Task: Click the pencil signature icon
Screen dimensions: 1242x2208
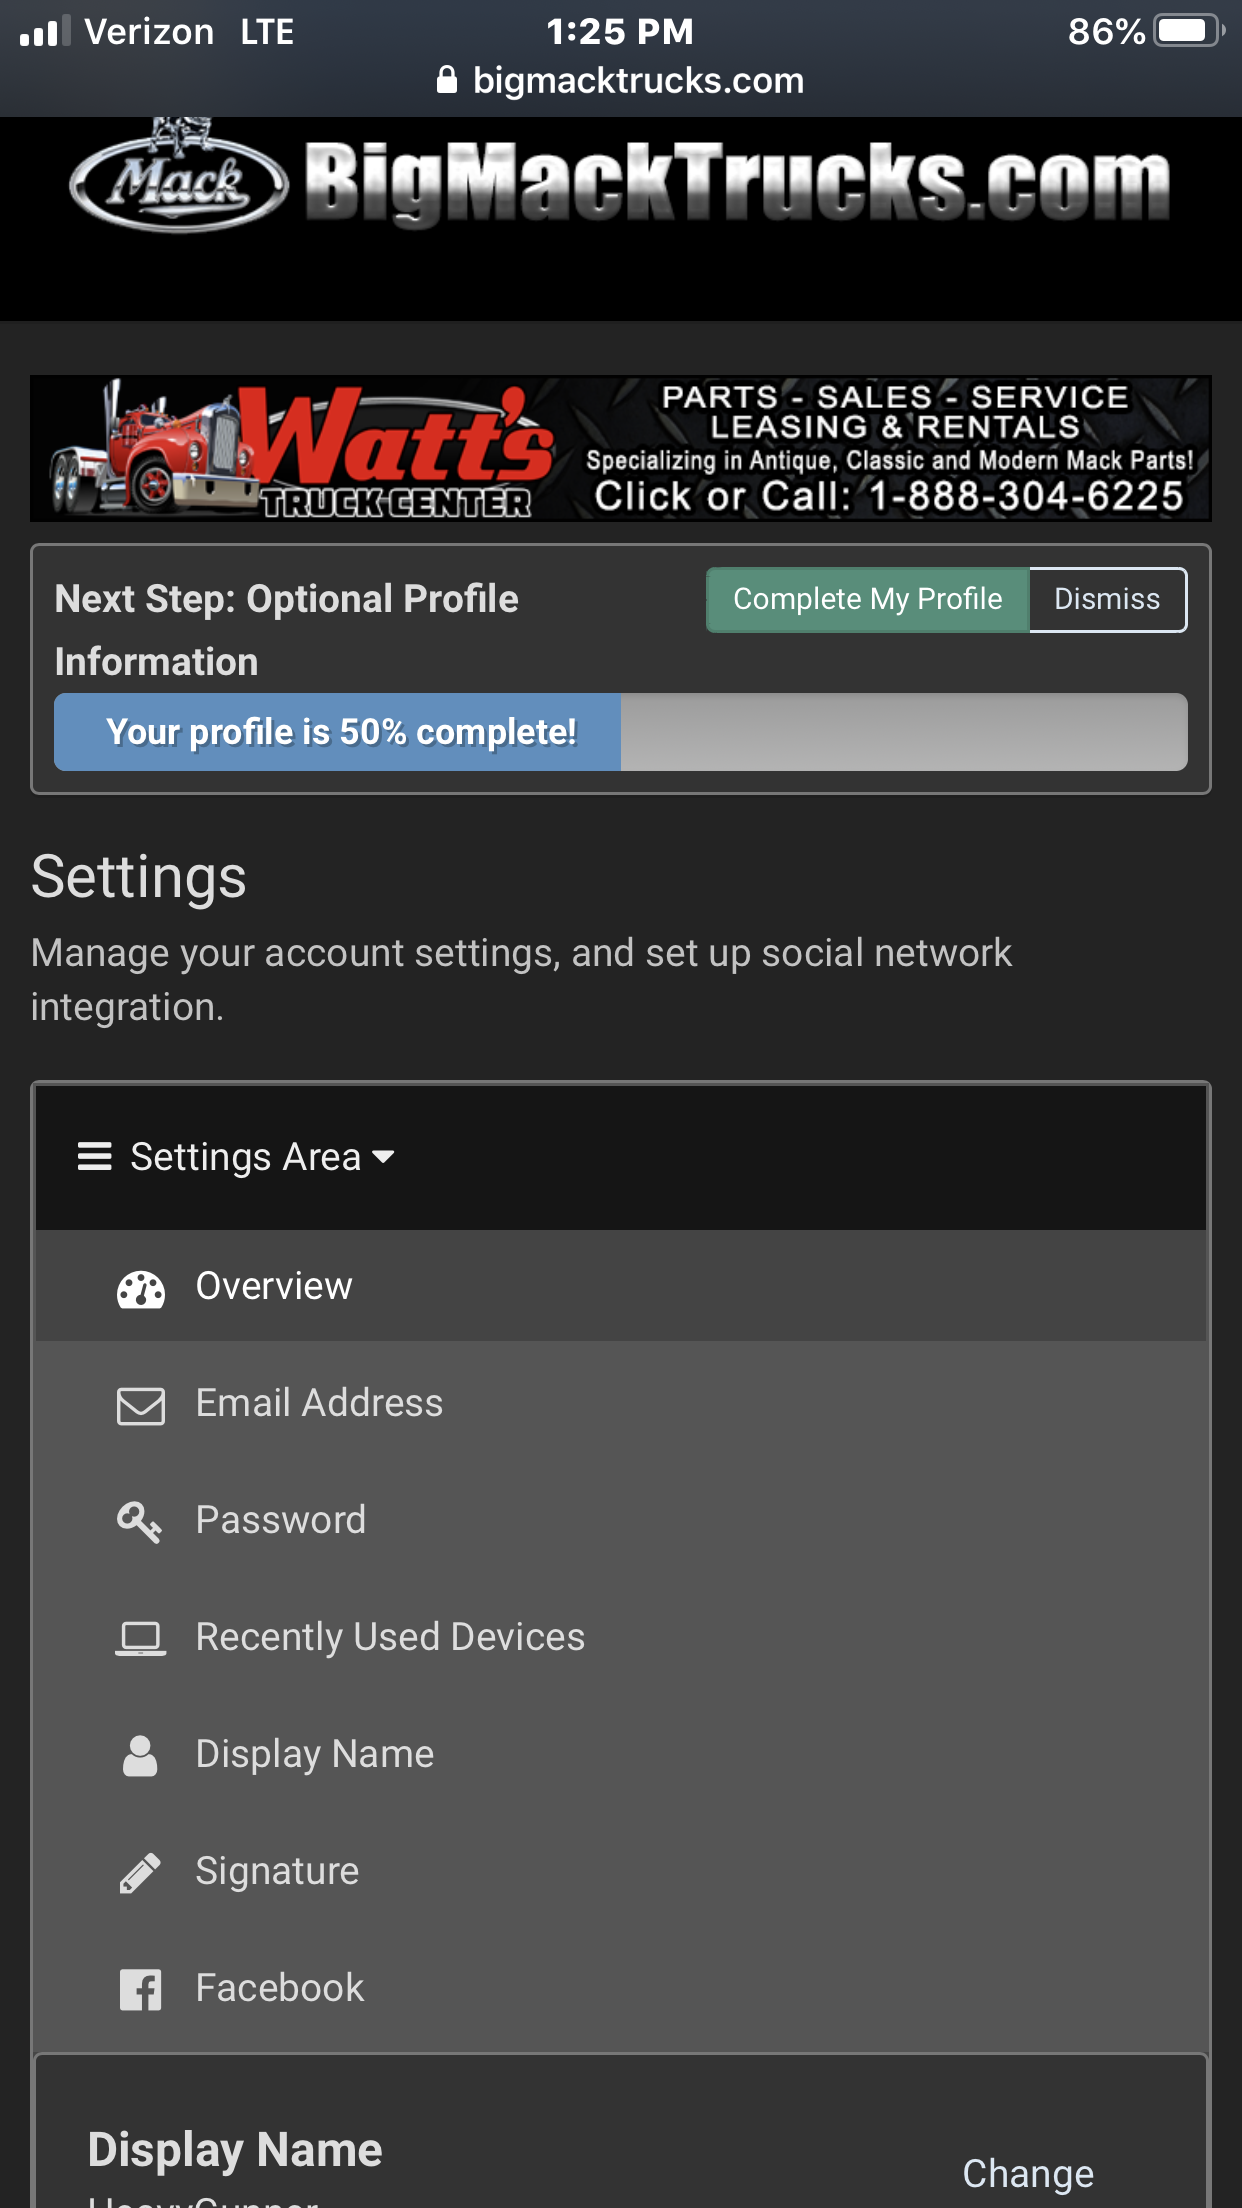Action: (140, 1873)
